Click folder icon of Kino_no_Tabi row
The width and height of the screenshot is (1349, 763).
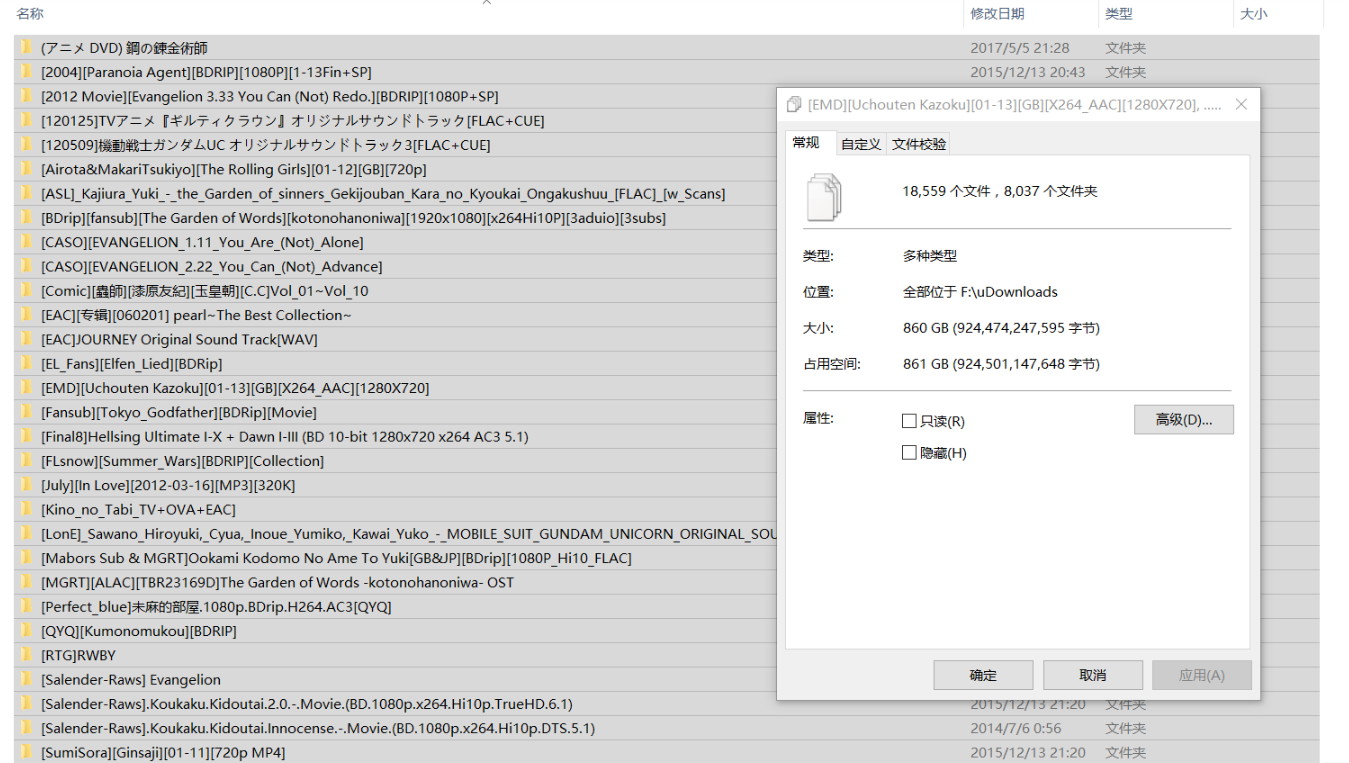tap(27, 510)
